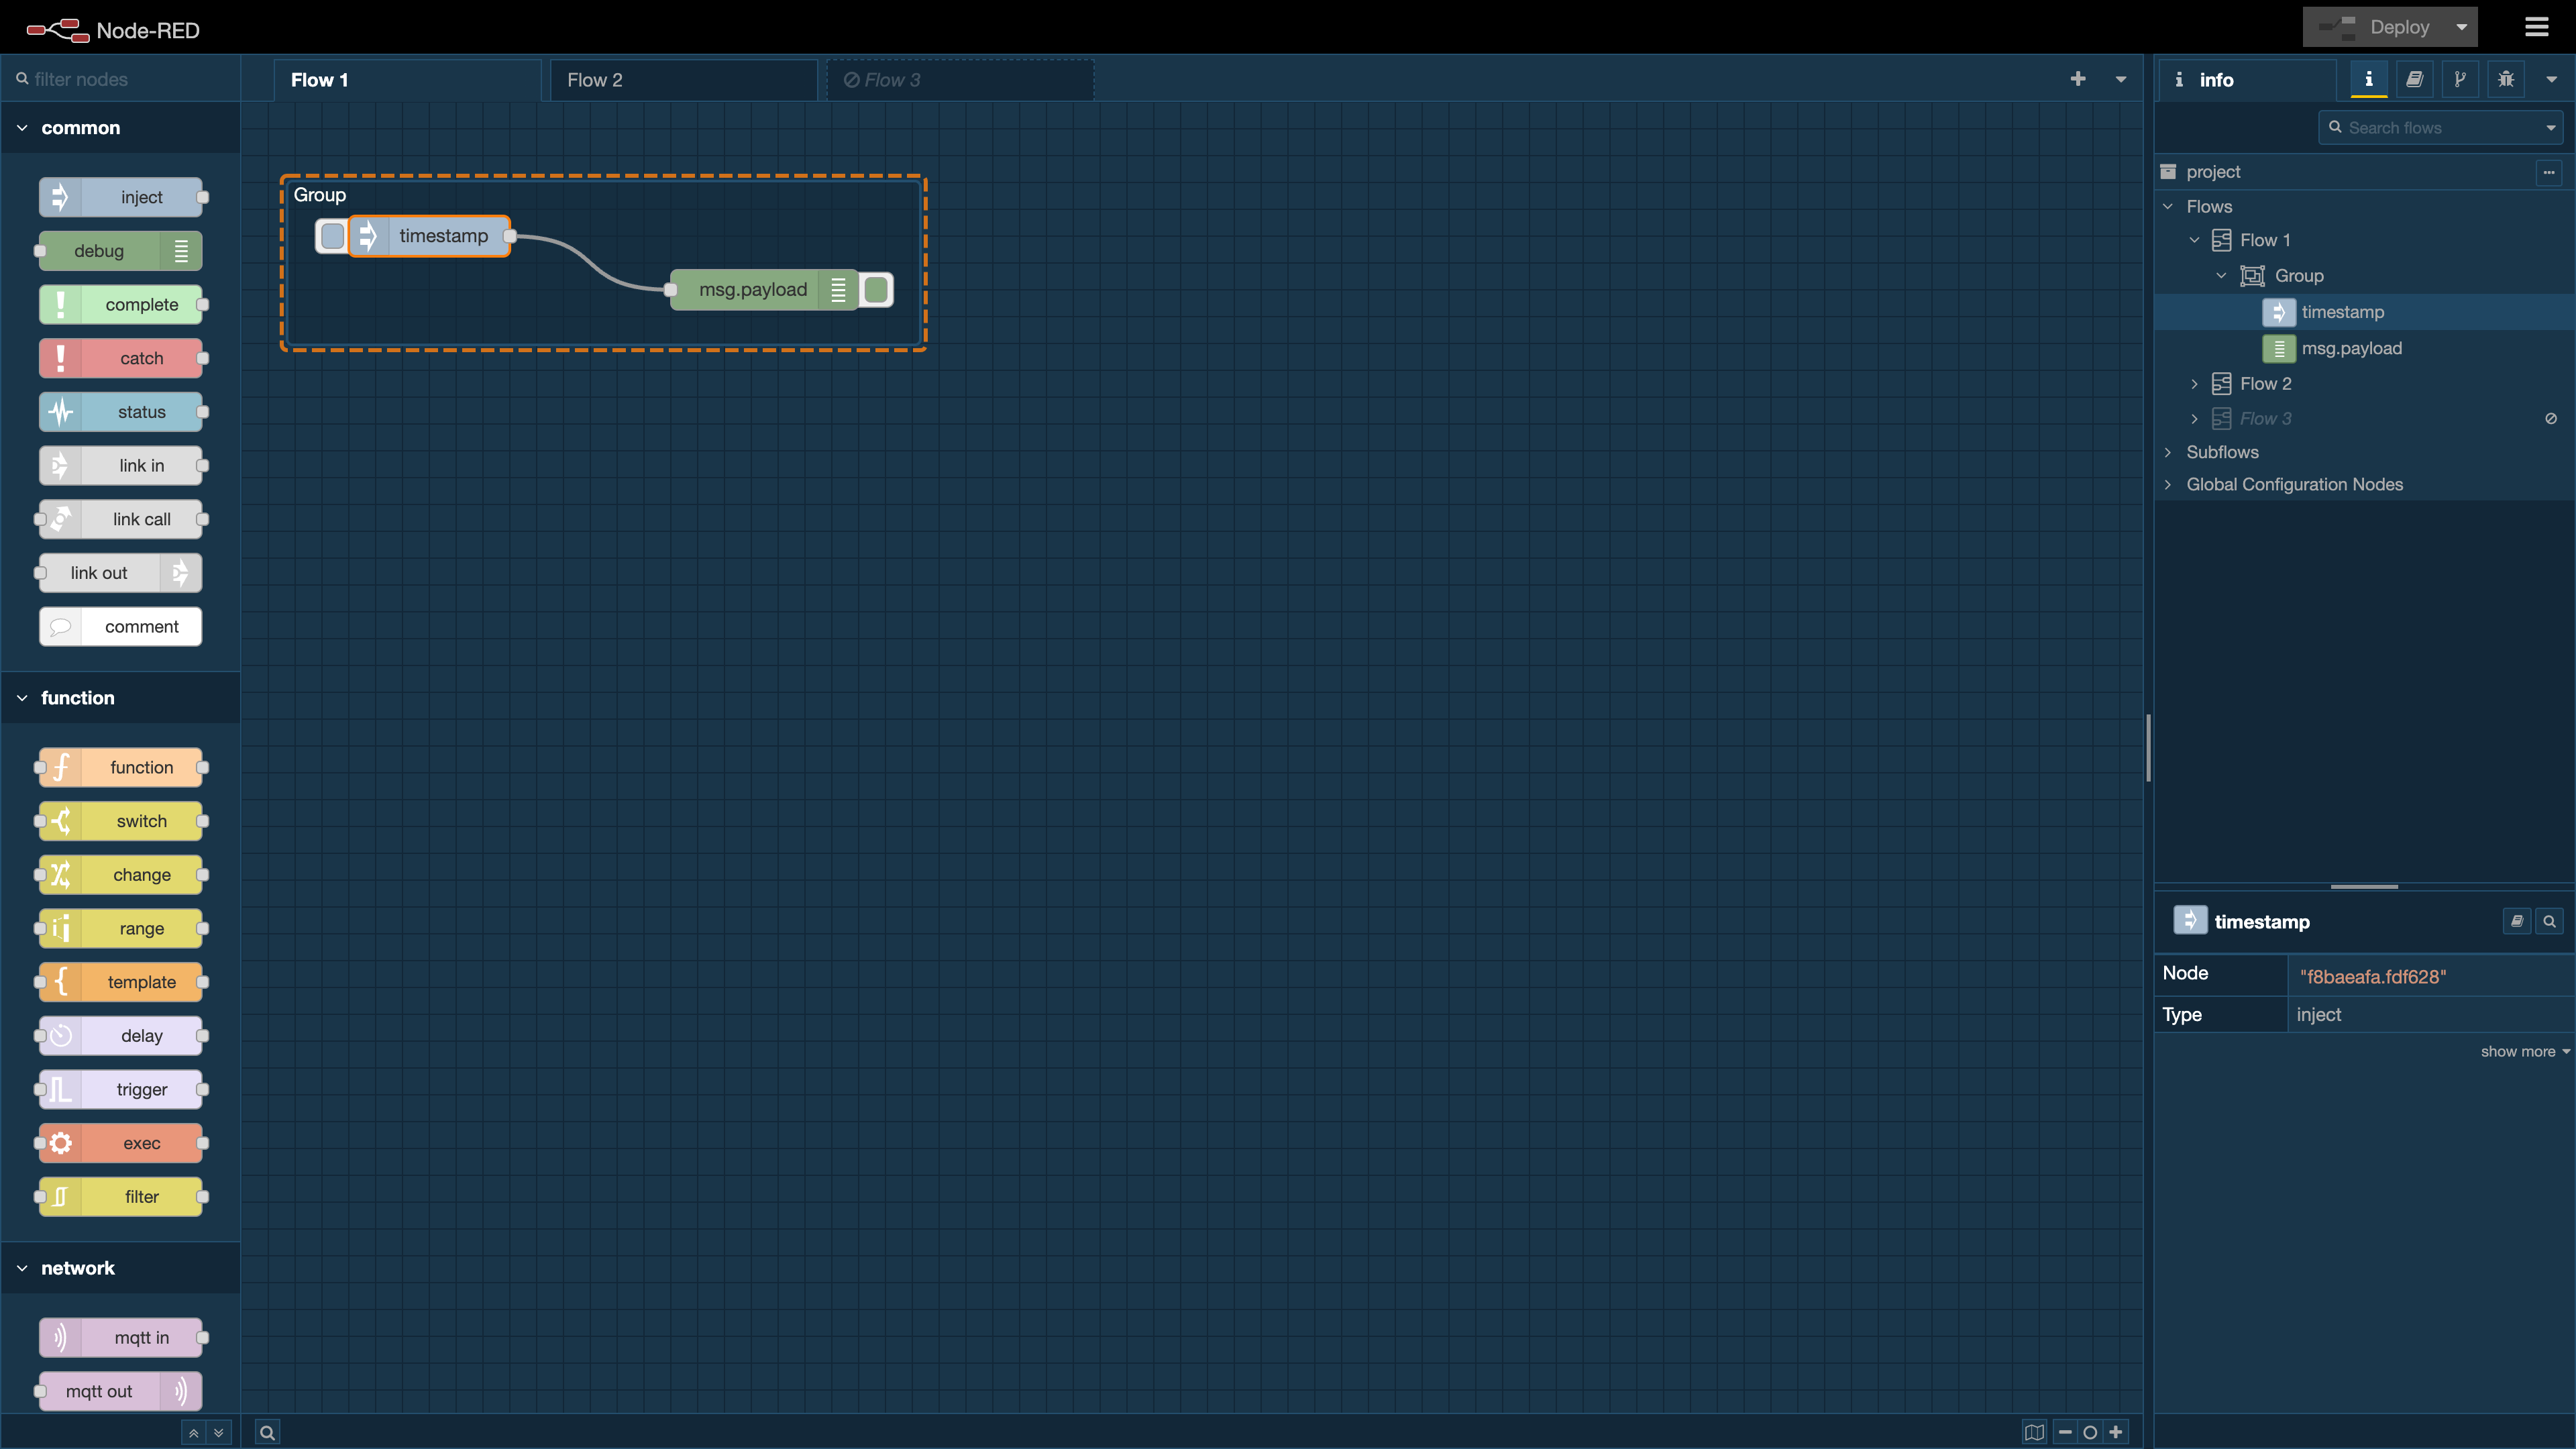Open the help book sidebar tab
Viewport: 2576px width, 1449px height.
point(2414,79)
